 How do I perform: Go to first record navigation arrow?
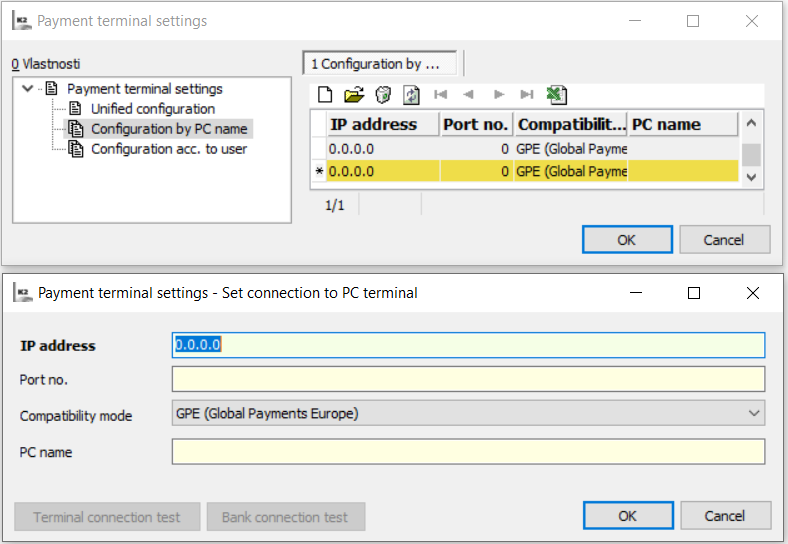pyautogui.click(x=440, y=95)
